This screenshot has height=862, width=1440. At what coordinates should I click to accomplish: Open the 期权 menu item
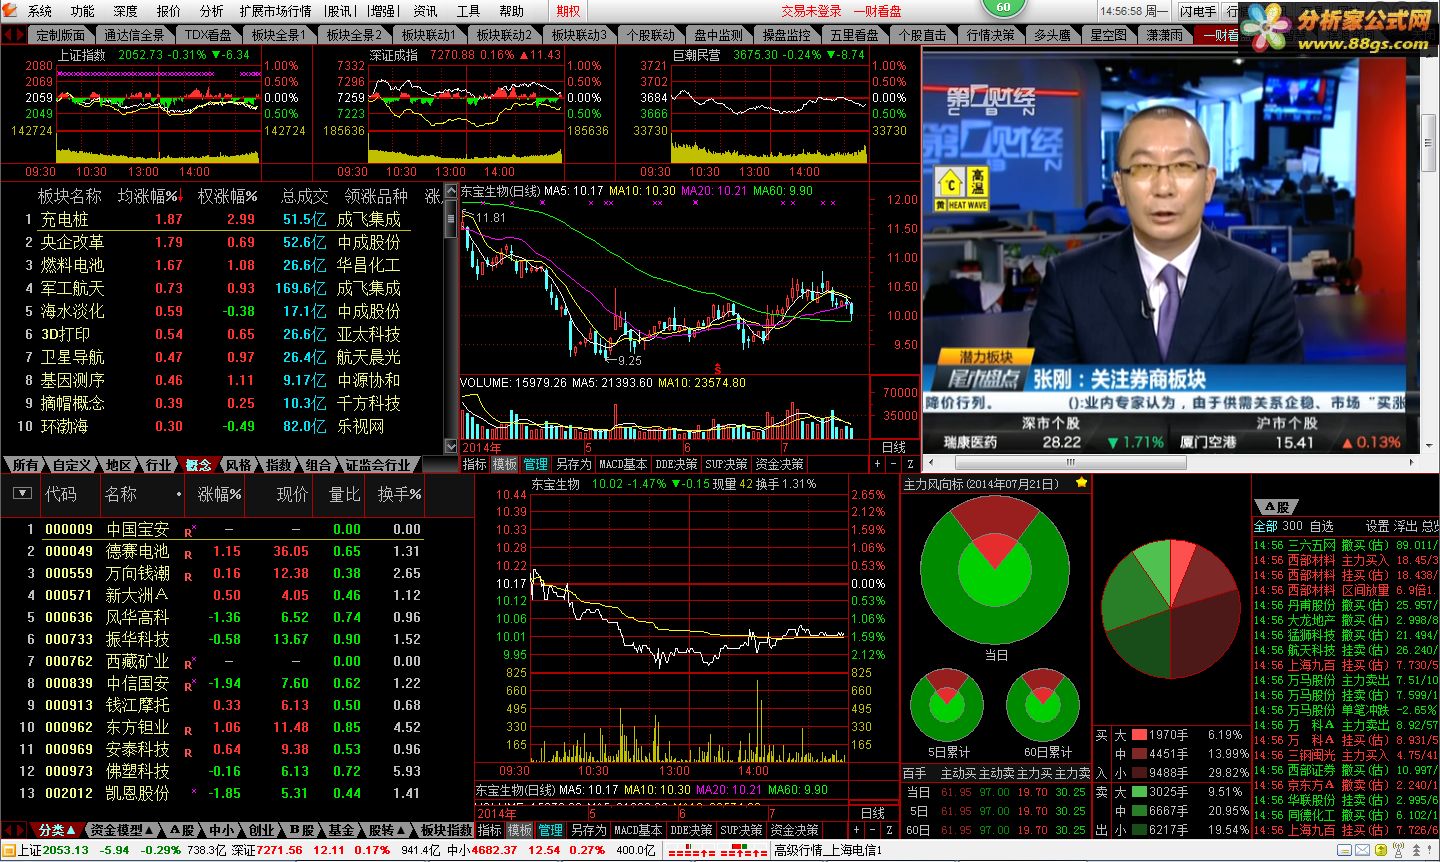(568, 11)
